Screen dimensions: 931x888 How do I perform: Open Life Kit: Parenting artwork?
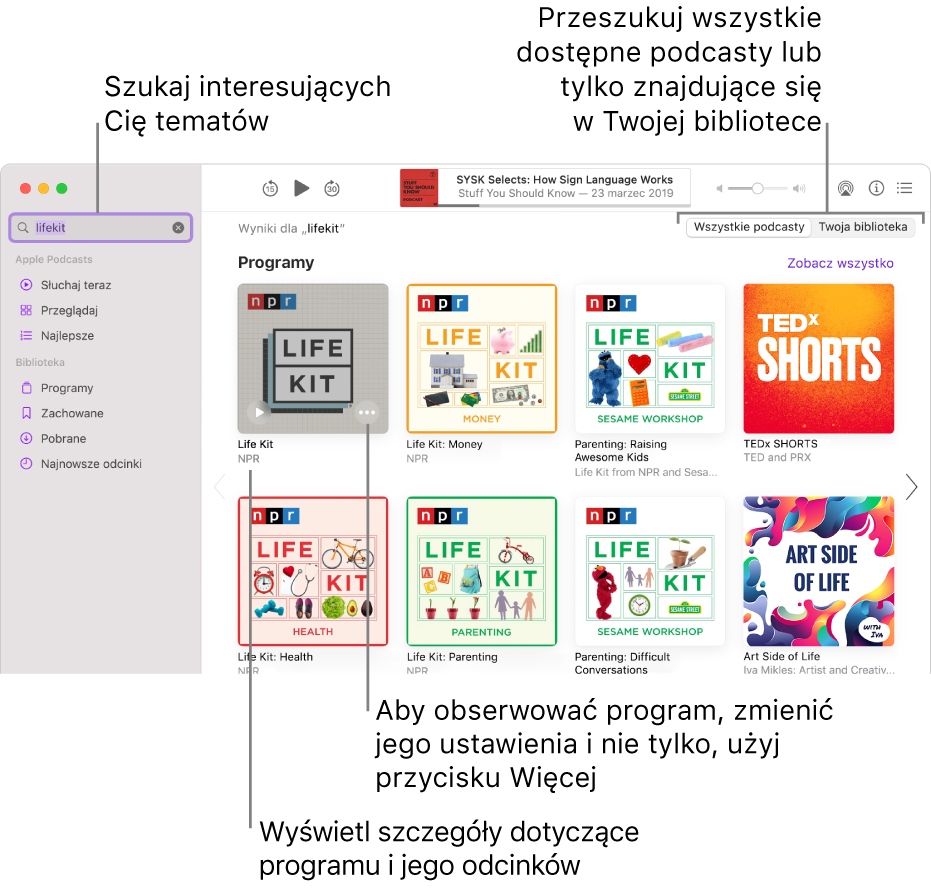(482, 571)
